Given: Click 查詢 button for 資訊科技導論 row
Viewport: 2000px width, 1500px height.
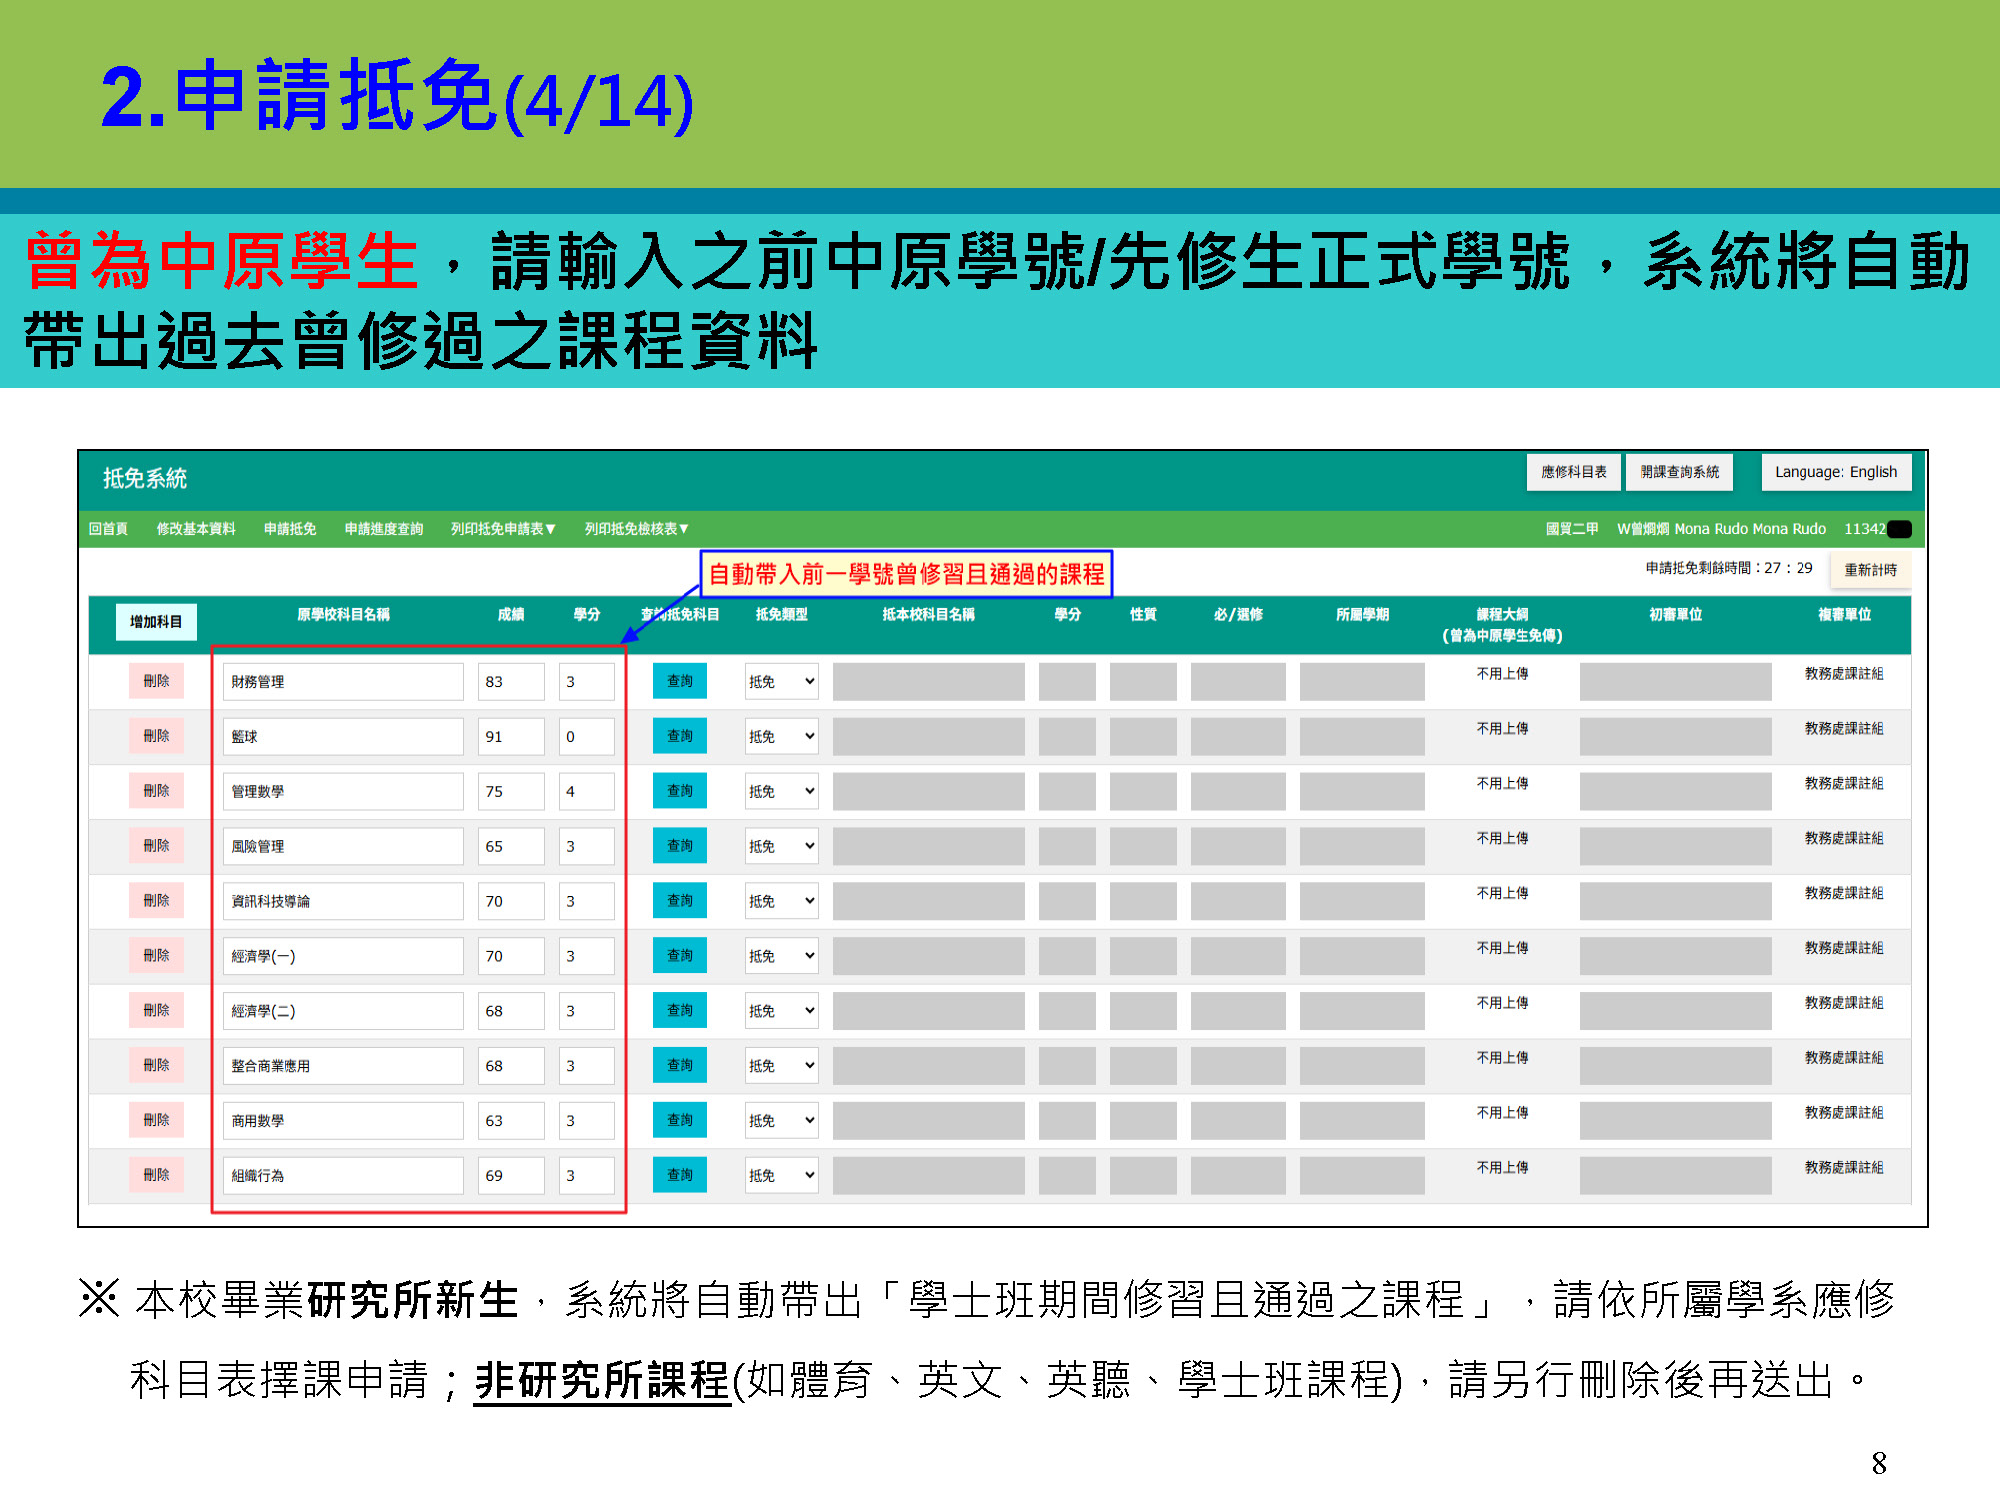Looking at the screenshot, I should [680, 901].
